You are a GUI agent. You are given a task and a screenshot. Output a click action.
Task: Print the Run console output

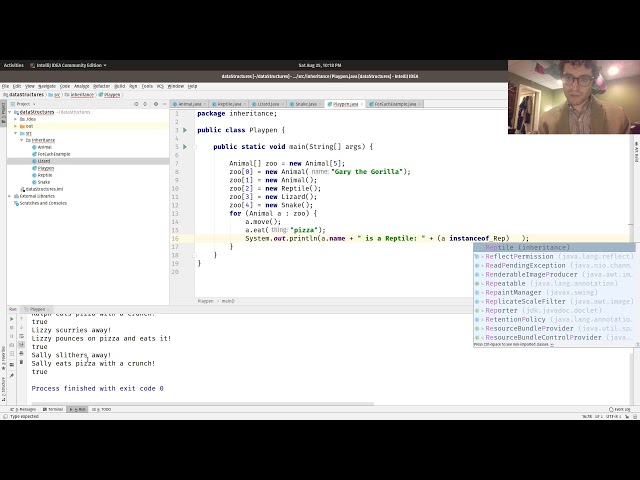[x=22, y=353]
